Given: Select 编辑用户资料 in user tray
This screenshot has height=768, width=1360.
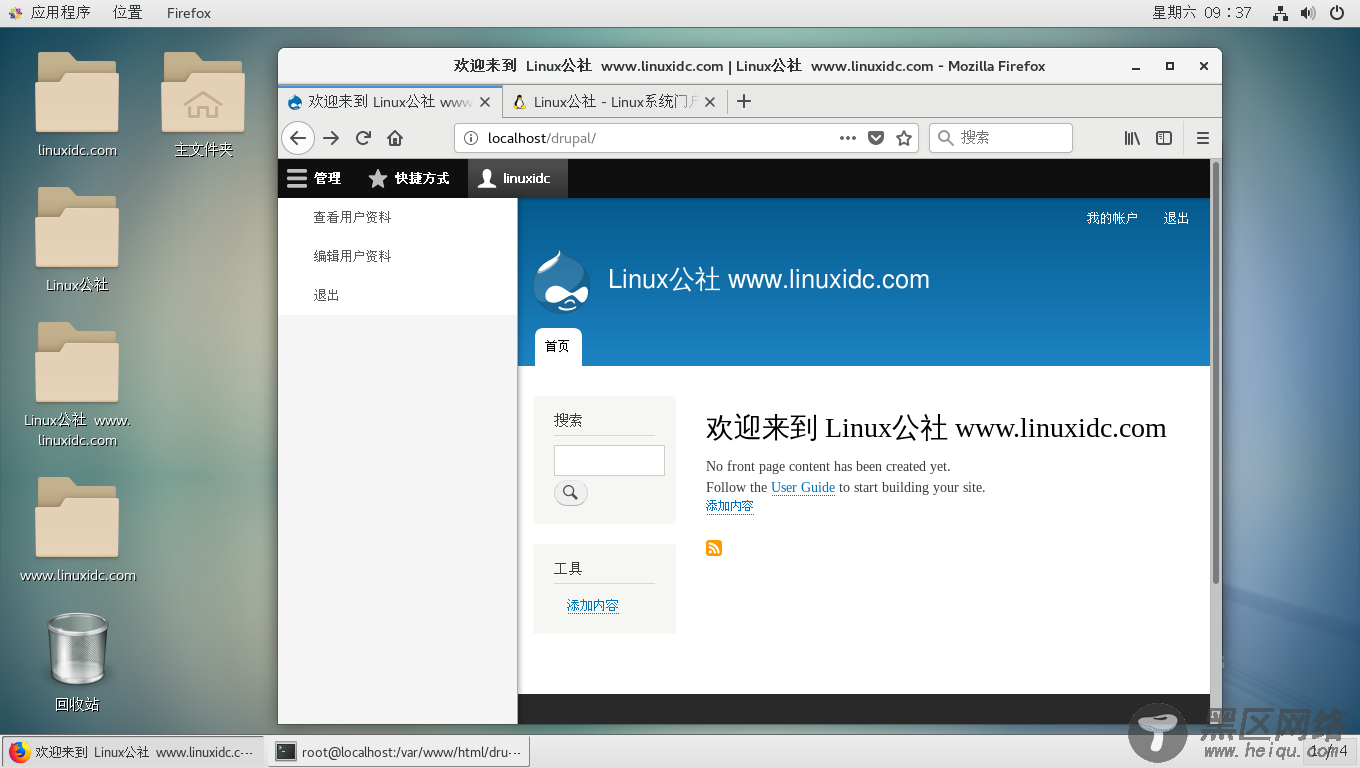Looking at the screenshot, I should point(352,256).
